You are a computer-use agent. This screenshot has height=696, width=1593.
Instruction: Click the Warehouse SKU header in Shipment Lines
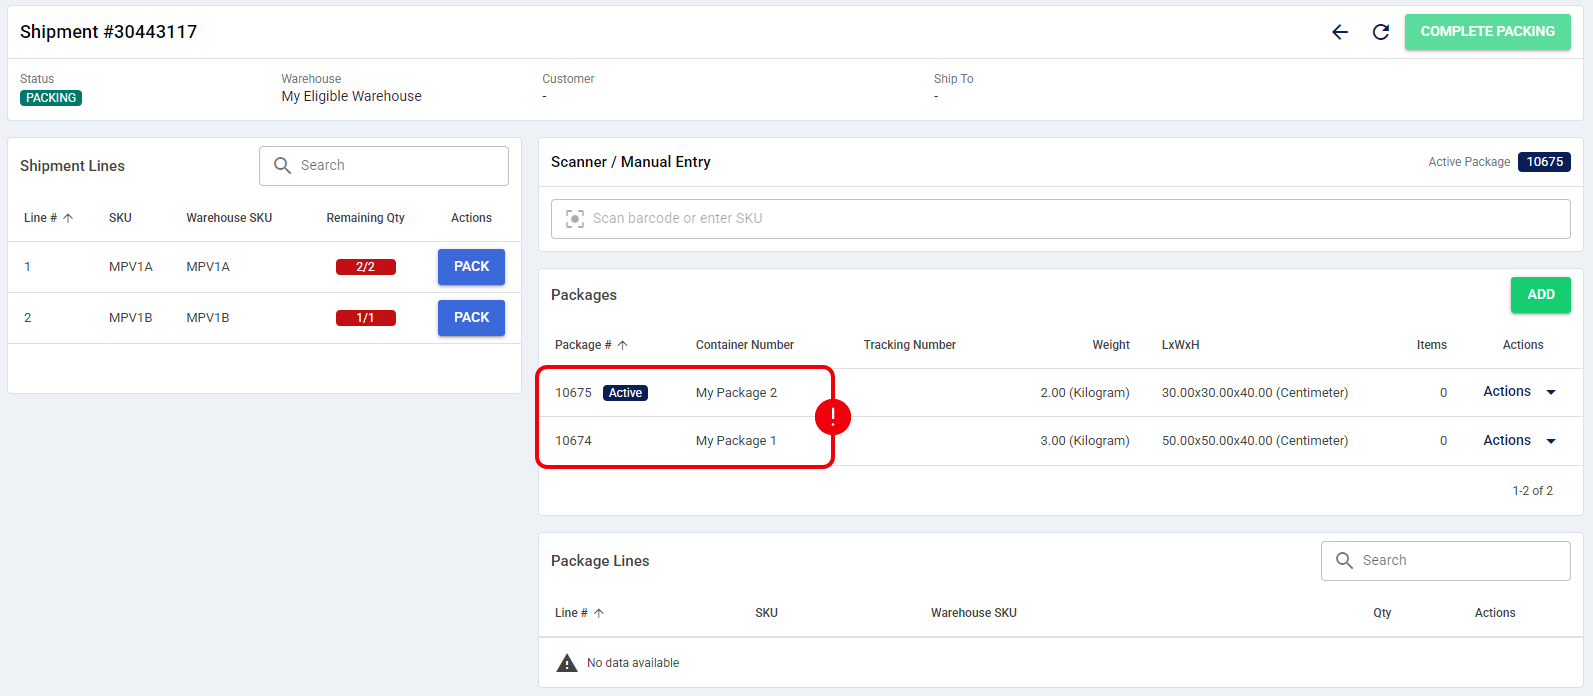(229, 218)
